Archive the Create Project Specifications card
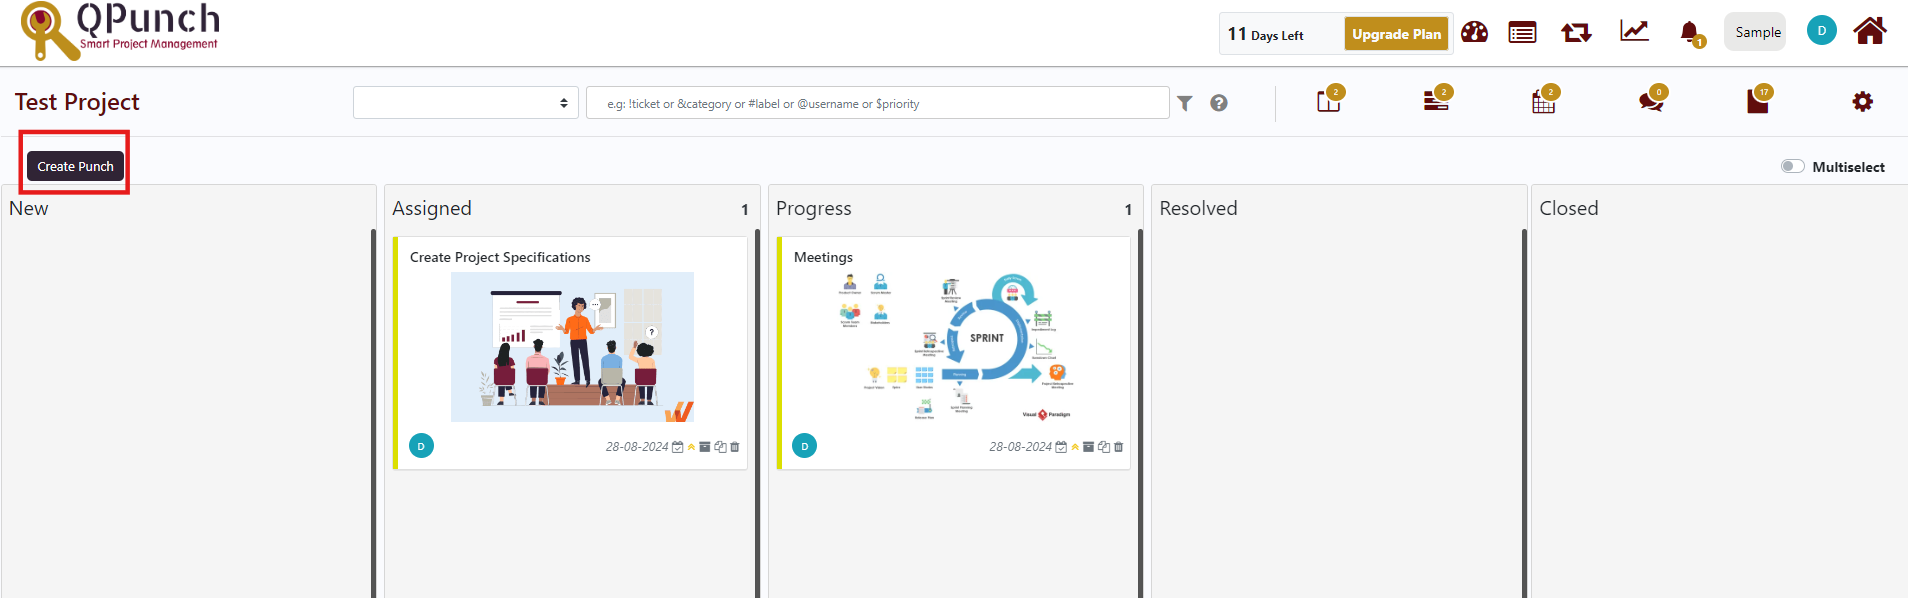This screenshot has width=1908, height=598. (704, 447)
